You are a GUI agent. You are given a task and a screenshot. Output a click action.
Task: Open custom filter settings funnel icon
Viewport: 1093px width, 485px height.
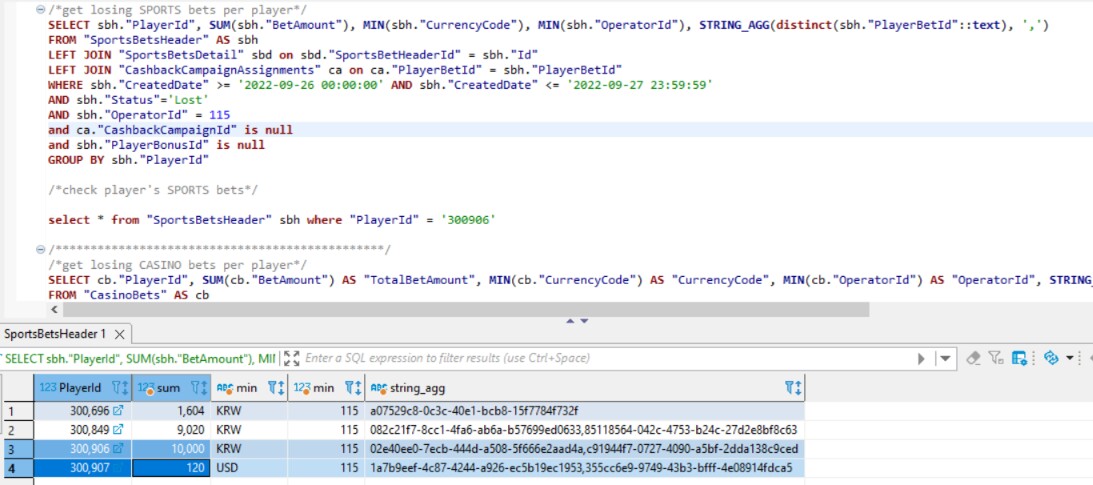pyautogui.click(x=996, y=358)
